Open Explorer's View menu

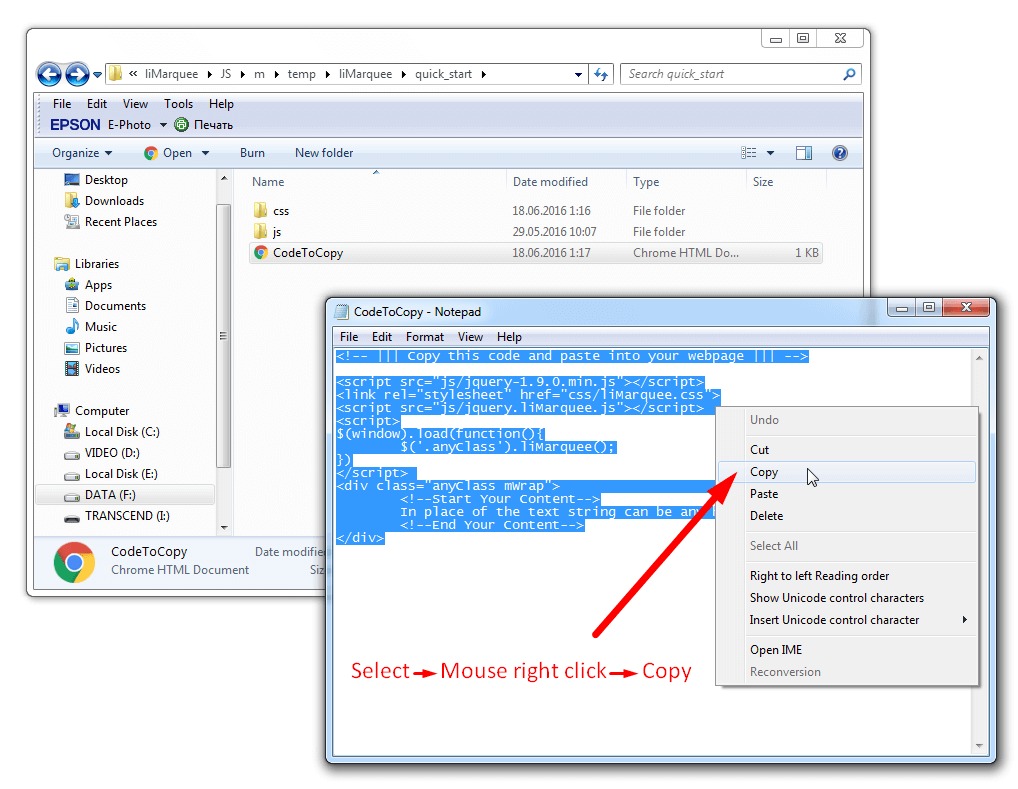(x=135, y=104)
